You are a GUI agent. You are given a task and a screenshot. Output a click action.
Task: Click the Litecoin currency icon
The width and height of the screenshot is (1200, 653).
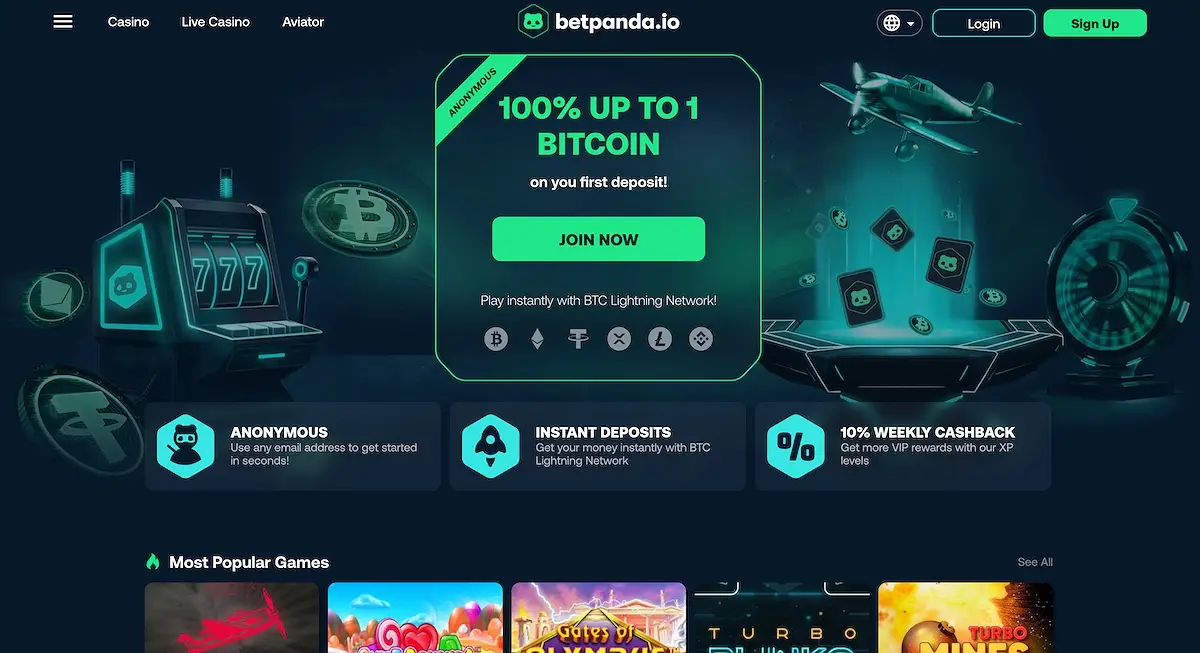[660, 339]
